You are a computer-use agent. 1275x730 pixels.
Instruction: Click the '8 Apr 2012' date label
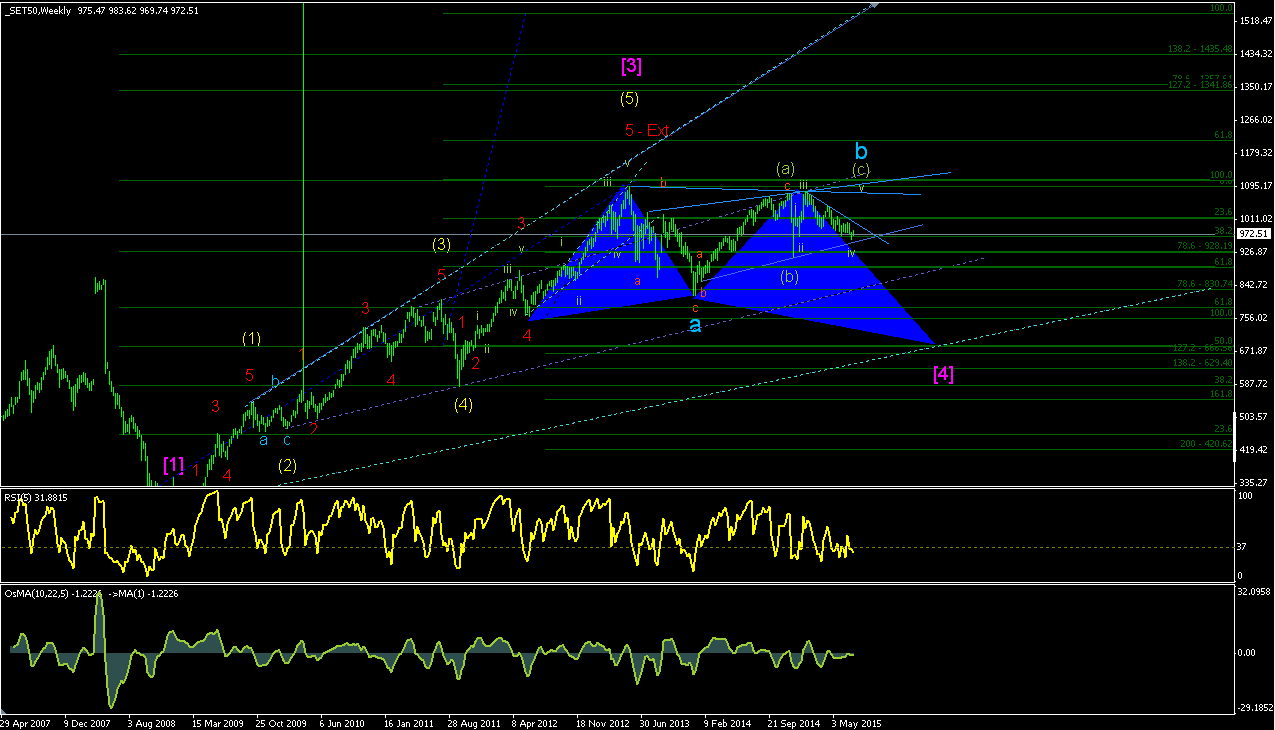coord(535,722)
